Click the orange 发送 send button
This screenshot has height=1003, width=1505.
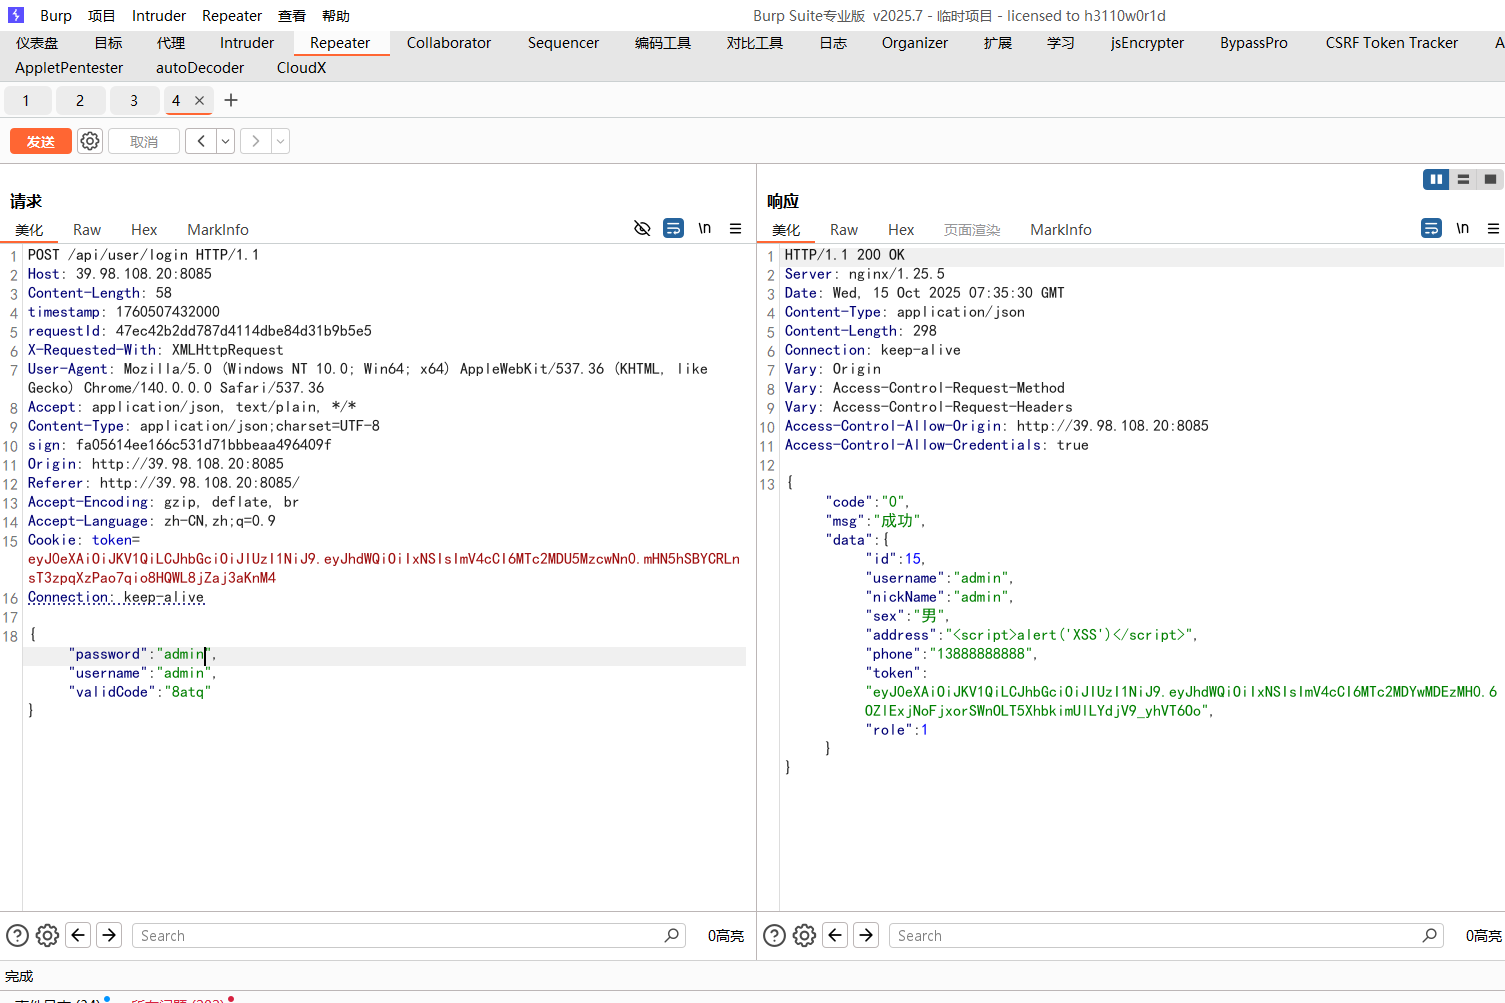(x=41, y=141)
